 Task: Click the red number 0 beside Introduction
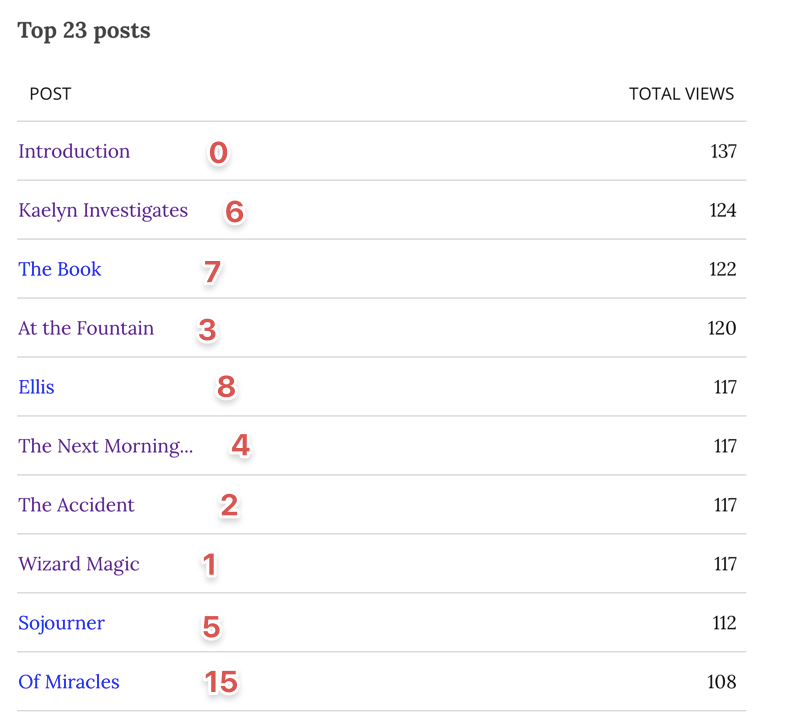click(x=218, y=153)
